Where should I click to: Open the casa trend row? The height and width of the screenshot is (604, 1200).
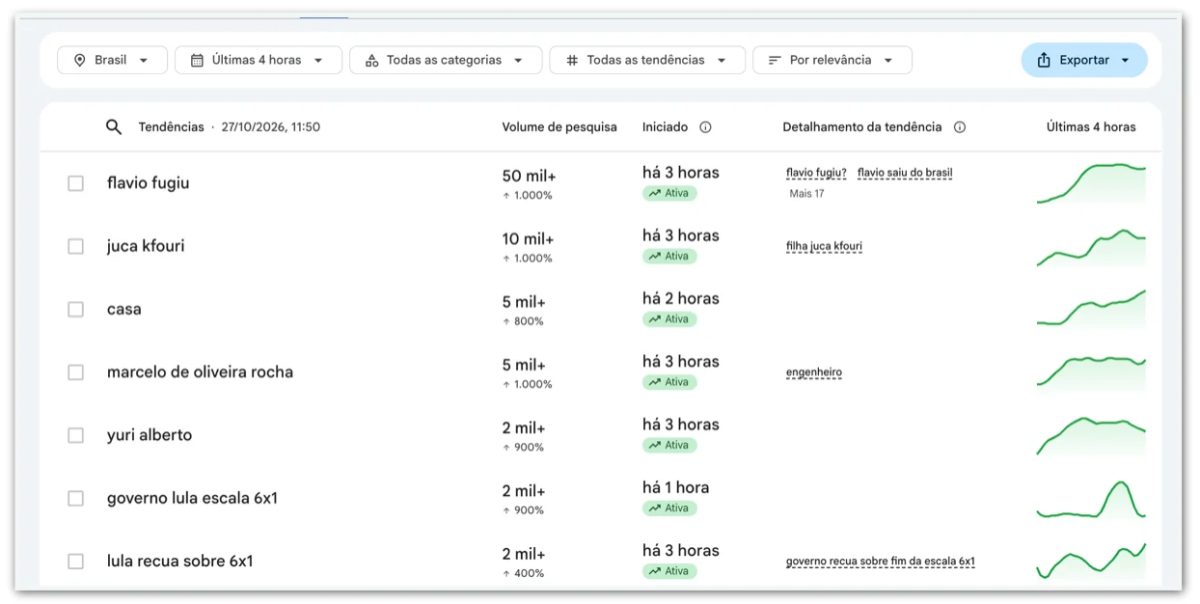[124, 309]
